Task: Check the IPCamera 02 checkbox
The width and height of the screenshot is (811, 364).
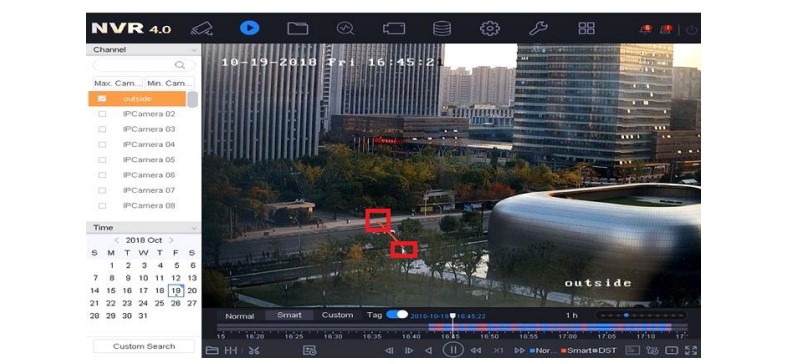Action: [102, 114]
